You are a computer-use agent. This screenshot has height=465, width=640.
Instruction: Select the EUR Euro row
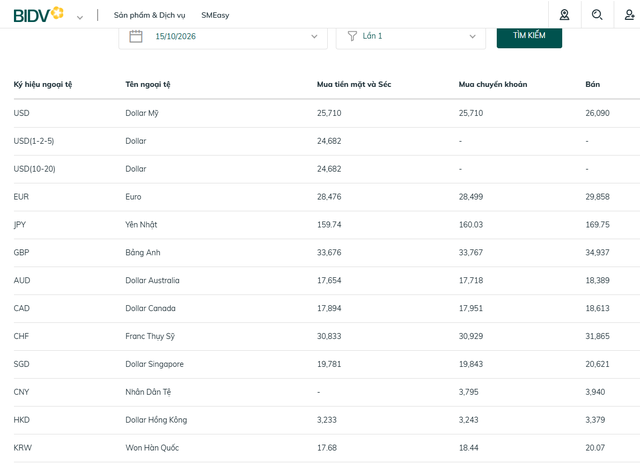327,197
